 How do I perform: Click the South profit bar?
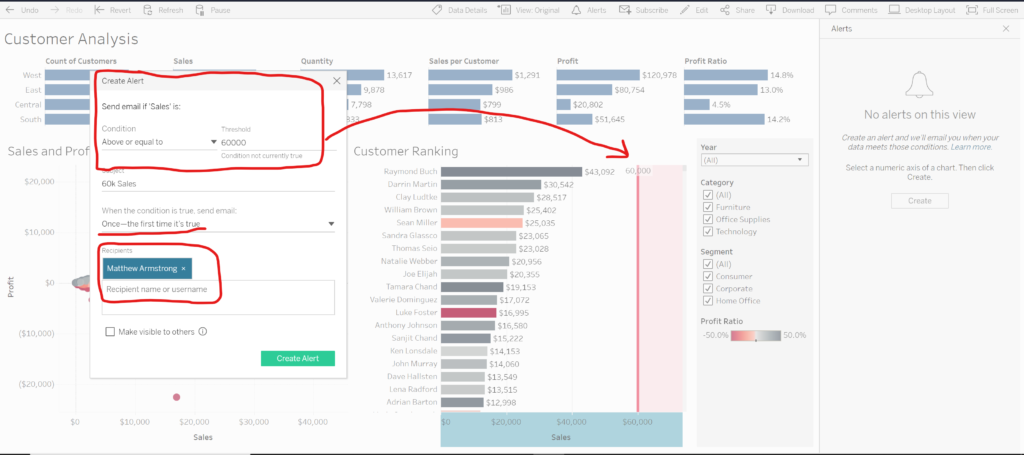click(575, 119)
